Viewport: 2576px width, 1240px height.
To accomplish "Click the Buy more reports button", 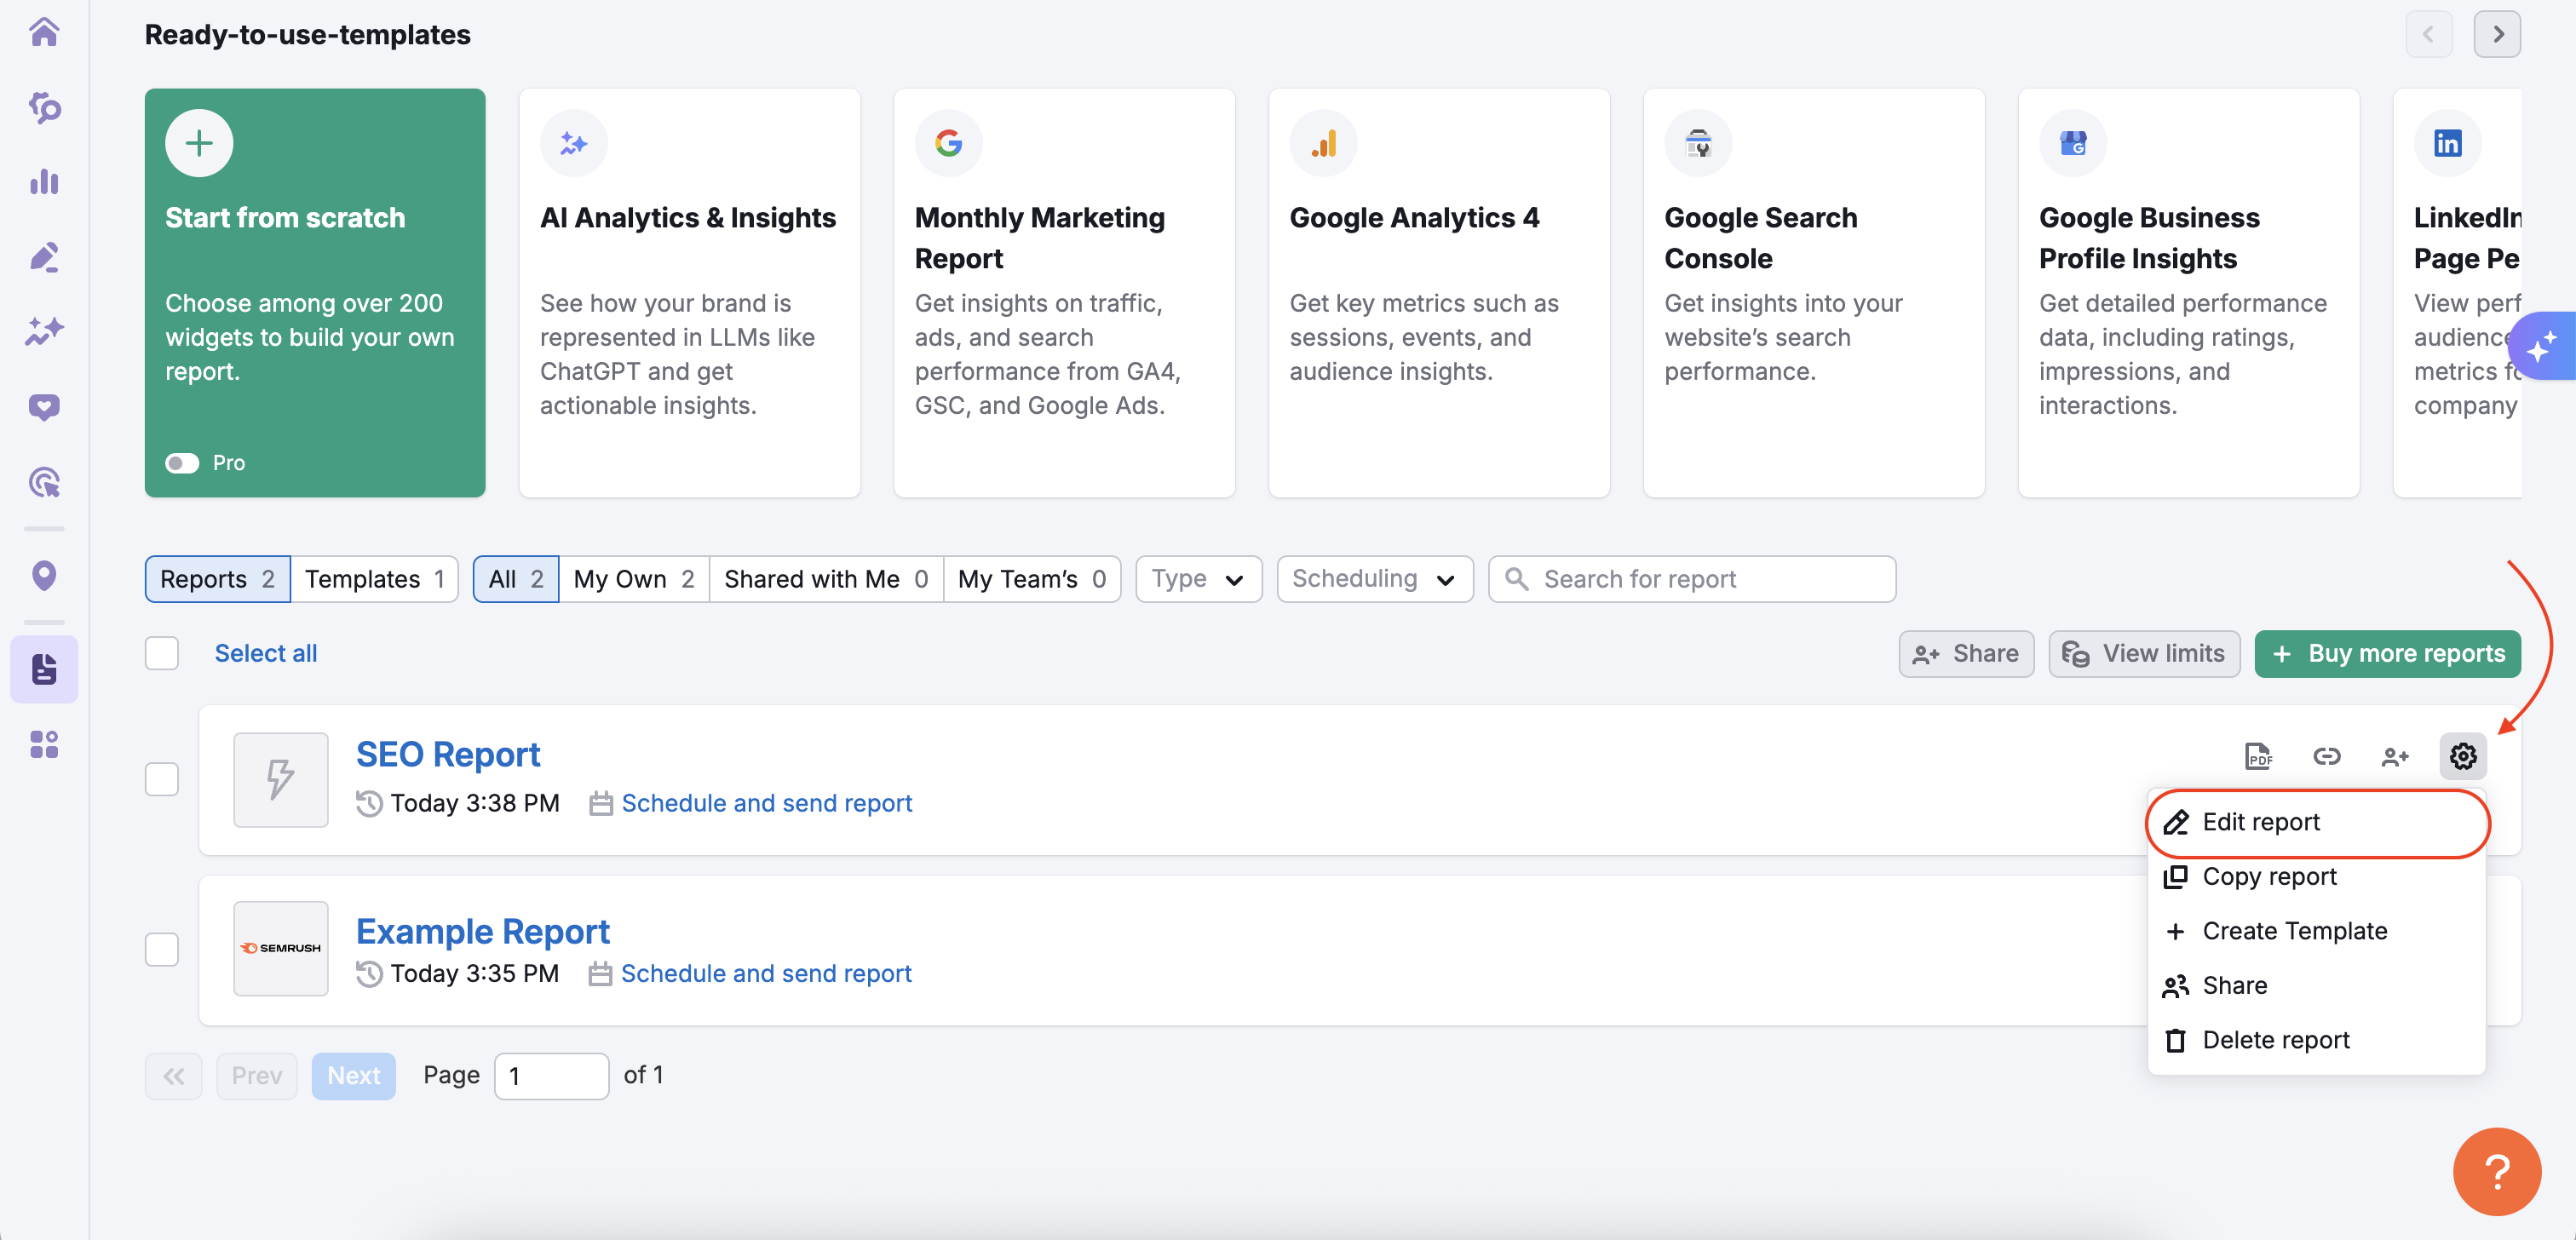I will (2387, 653).
